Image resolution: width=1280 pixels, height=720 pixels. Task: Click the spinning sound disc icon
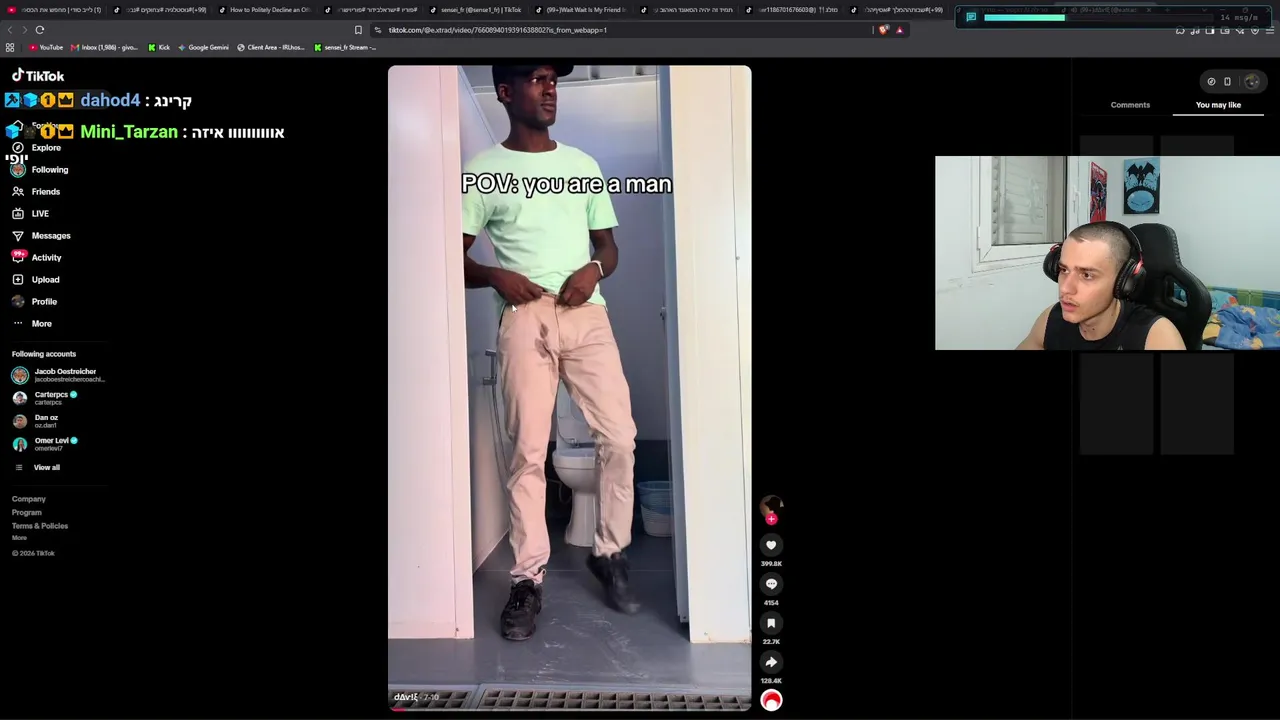click(771, 701)
